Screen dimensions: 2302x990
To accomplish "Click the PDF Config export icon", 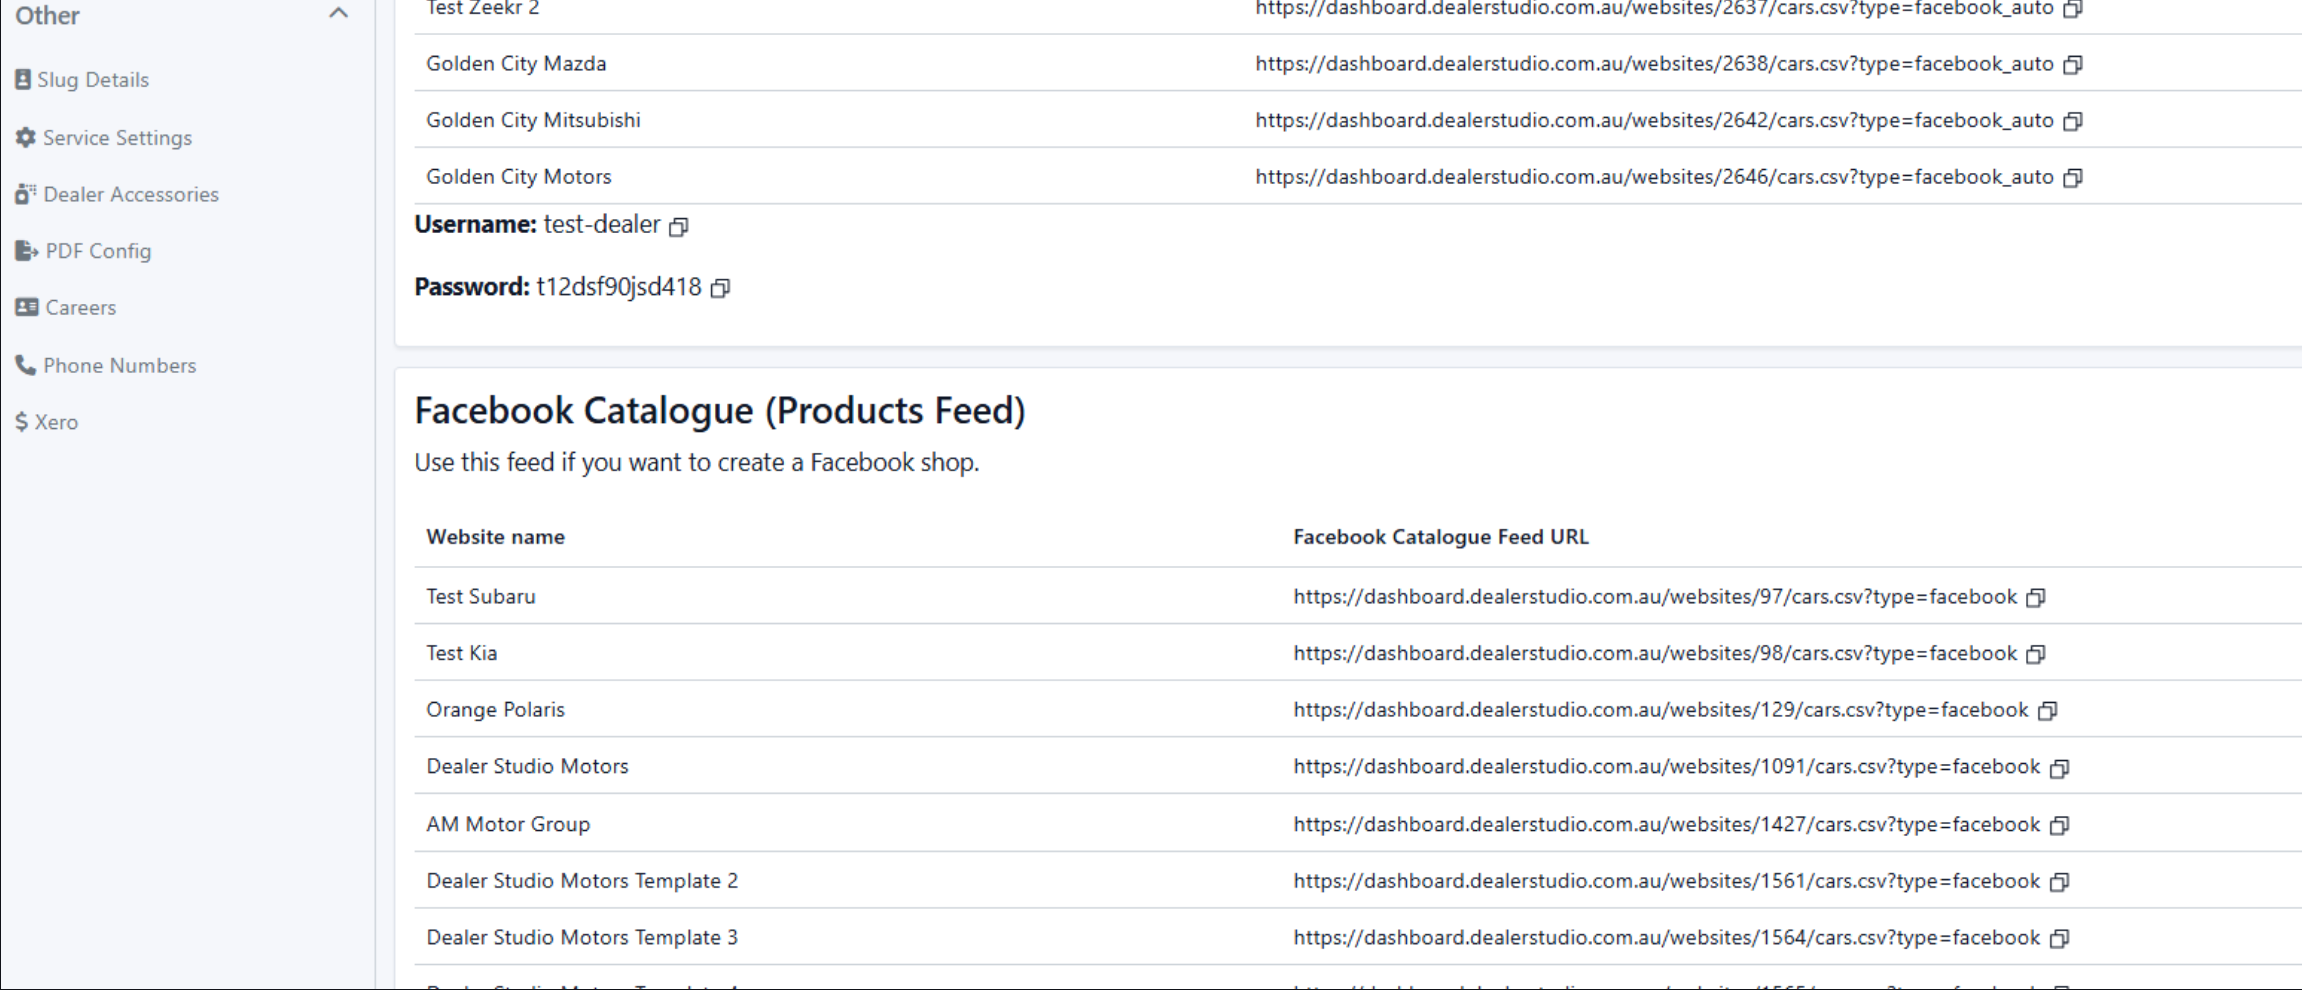I will [27, 250].
